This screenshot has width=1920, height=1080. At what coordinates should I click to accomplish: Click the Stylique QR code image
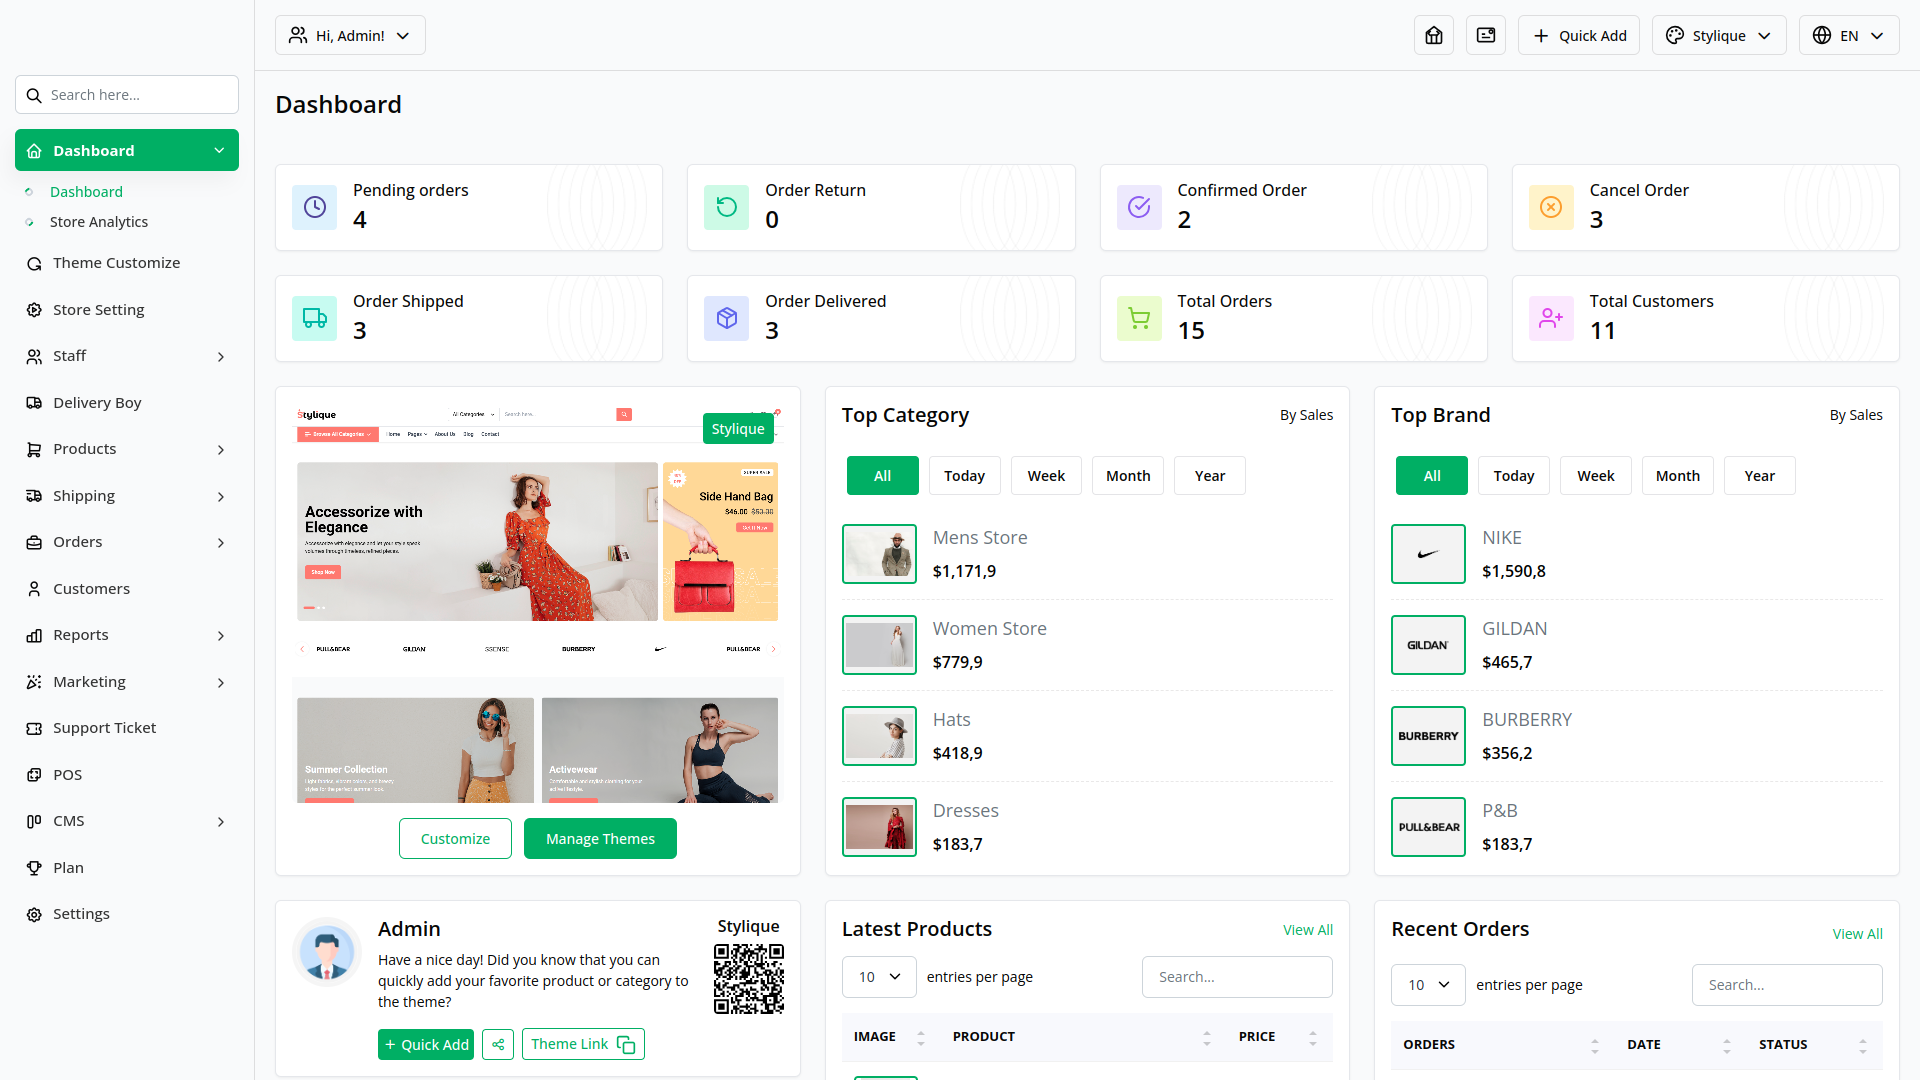click(748, 979)
